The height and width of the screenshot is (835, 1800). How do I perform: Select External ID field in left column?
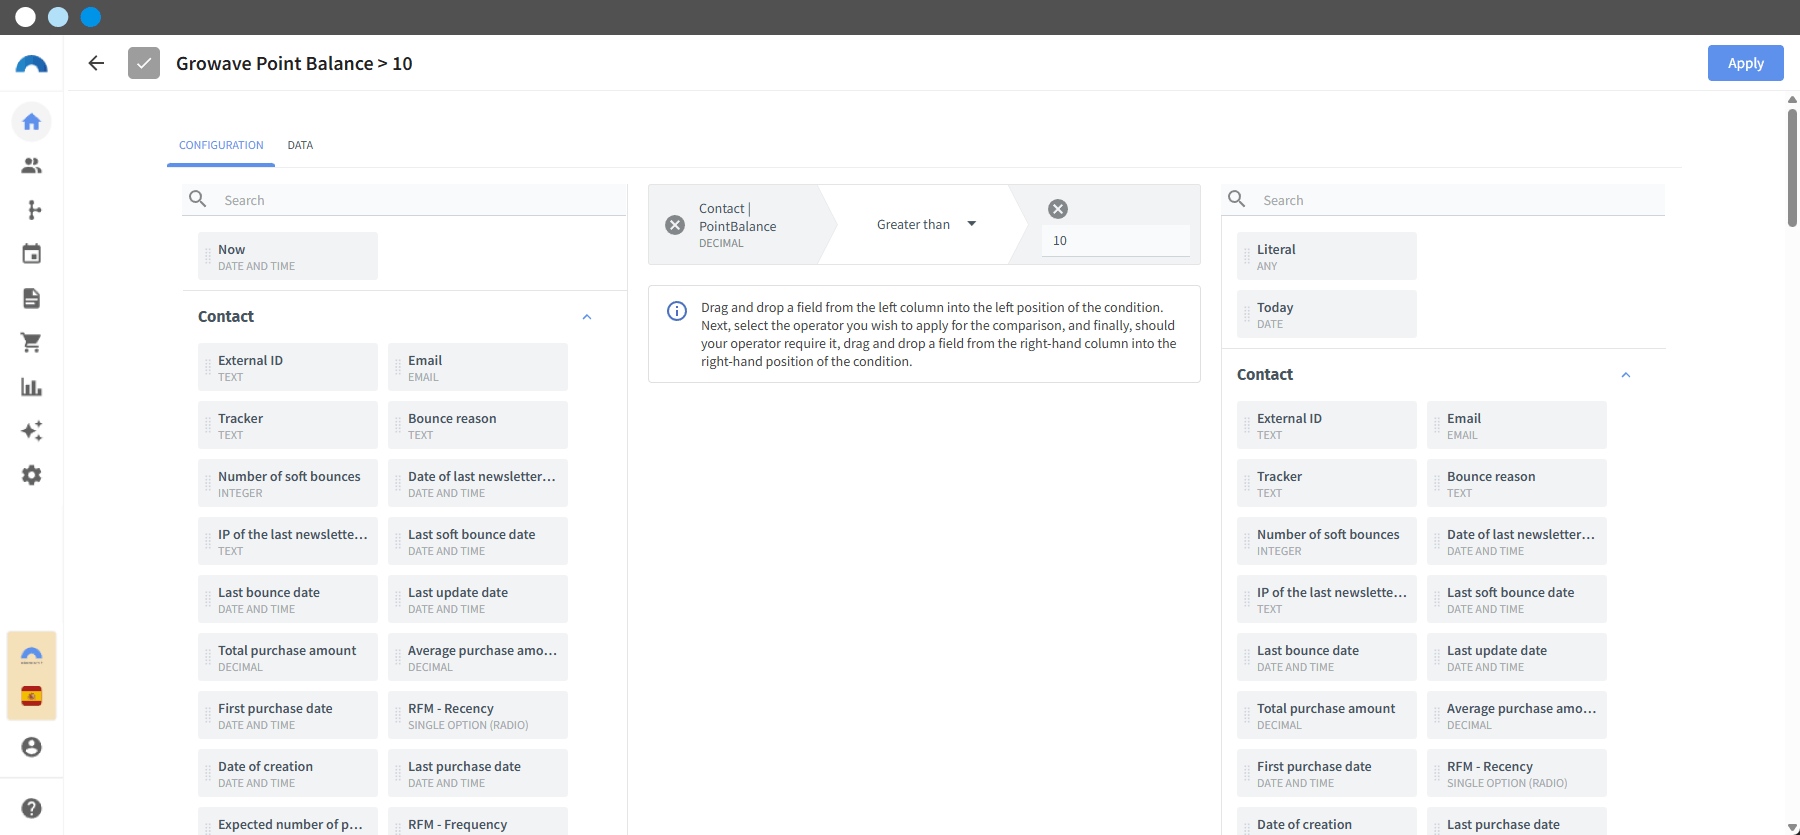pyautogui.click(x=288, y=367)
